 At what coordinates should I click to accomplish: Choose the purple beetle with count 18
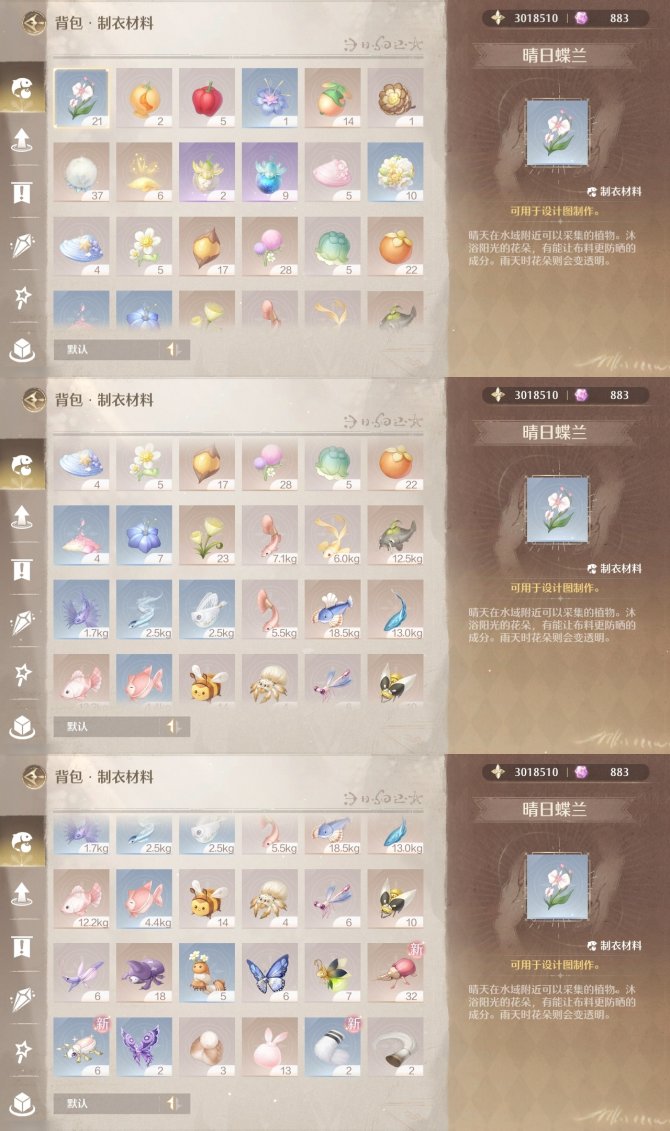click(x=144, y=973)
